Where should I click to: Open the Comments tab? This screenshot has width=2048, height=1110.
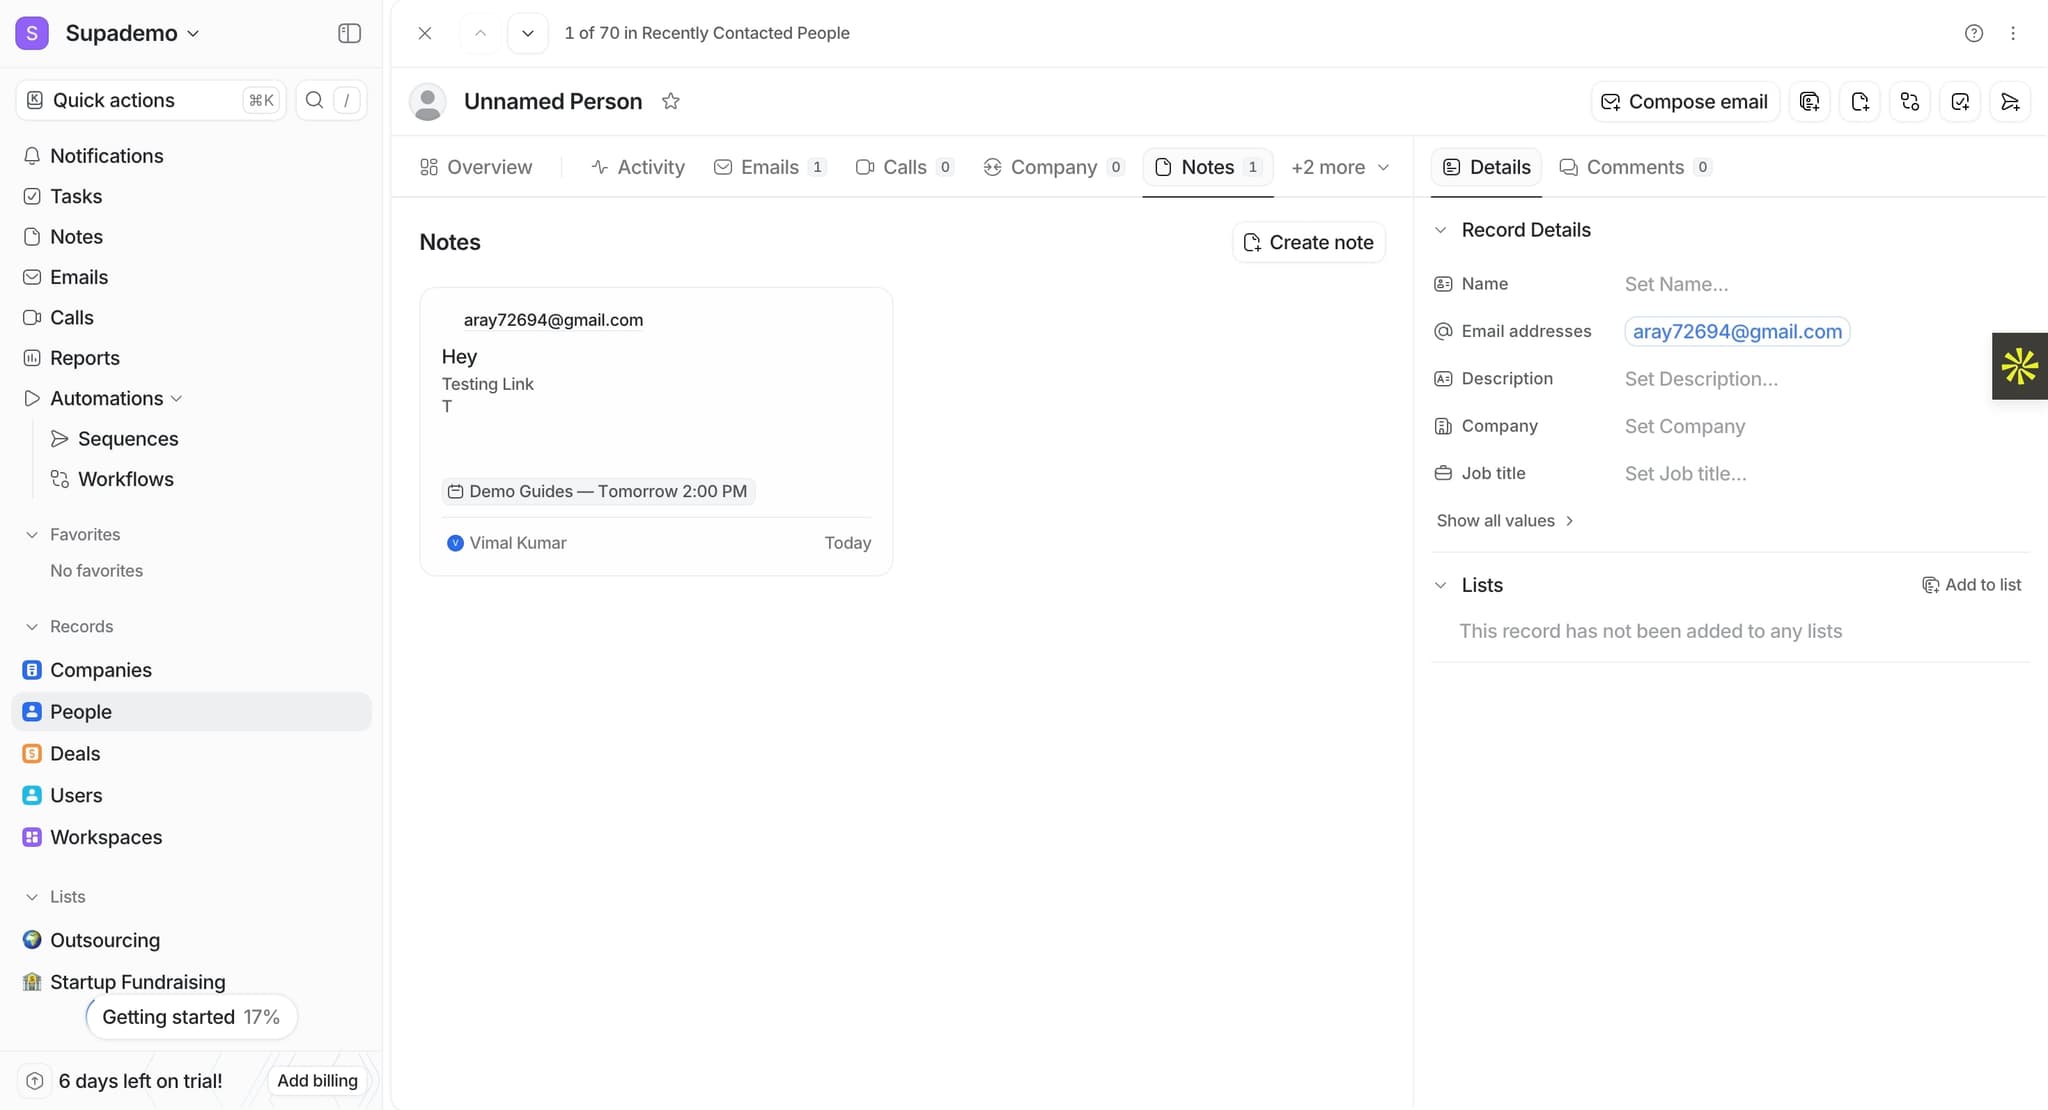pyautogui.click(x=1634, y=167)
